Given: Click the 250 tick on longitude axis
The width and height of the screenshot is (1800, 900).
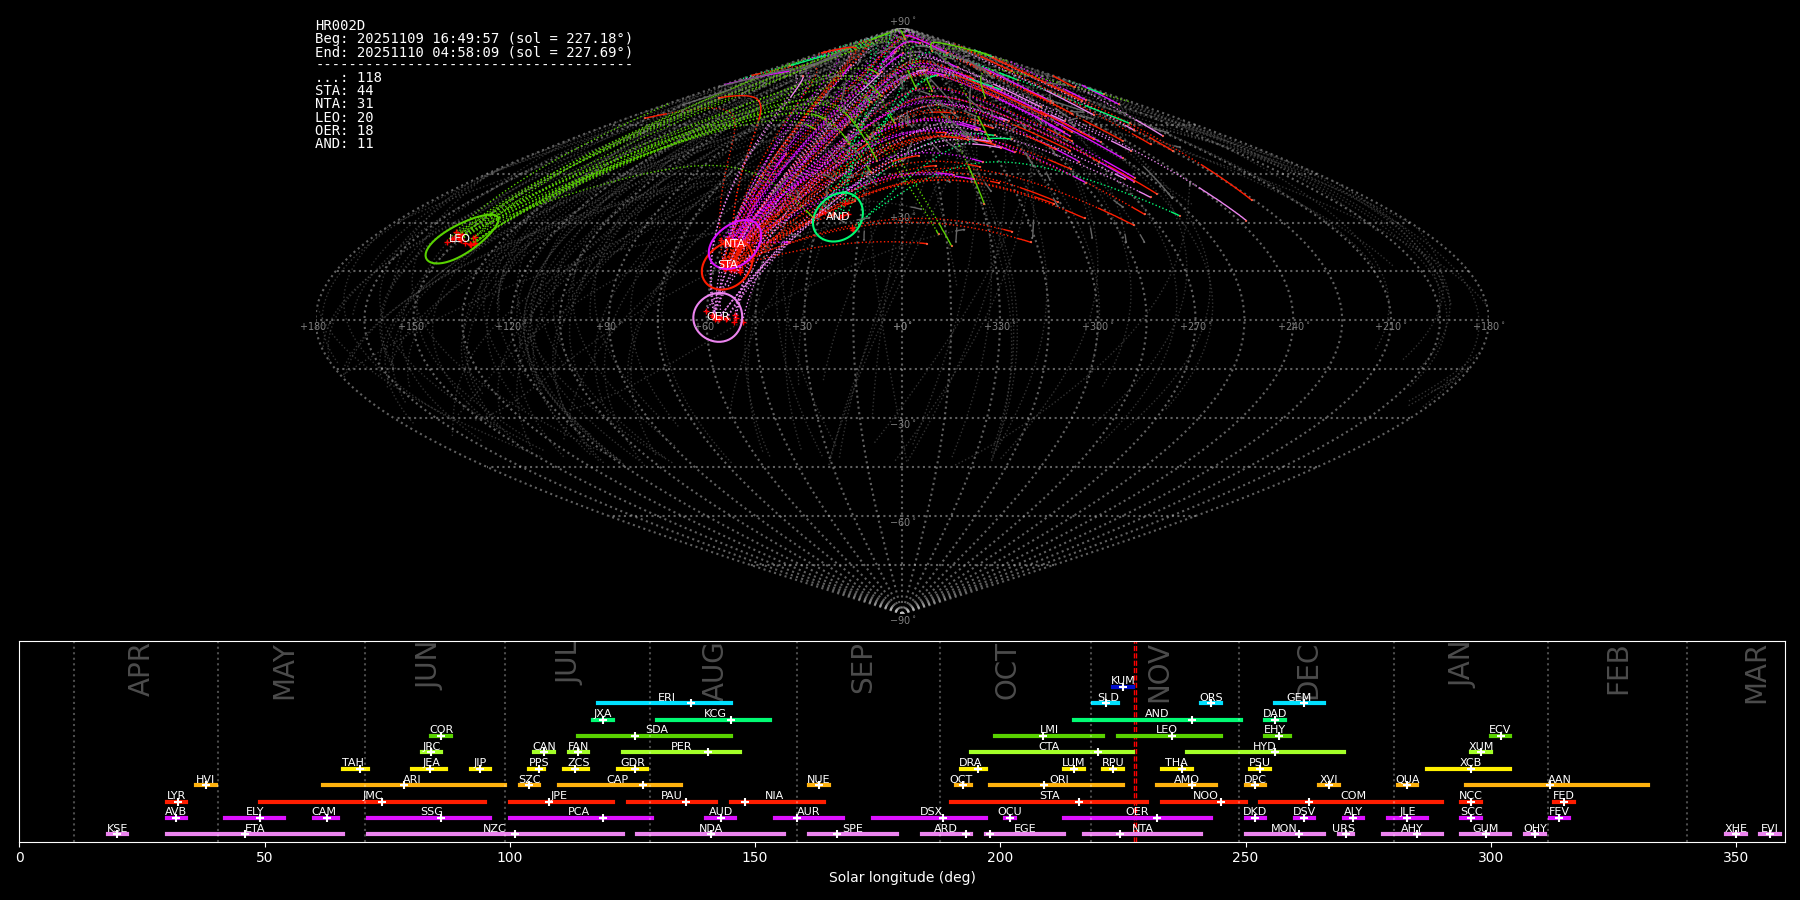Looking at the screenshot, I should pos(1245,857).
